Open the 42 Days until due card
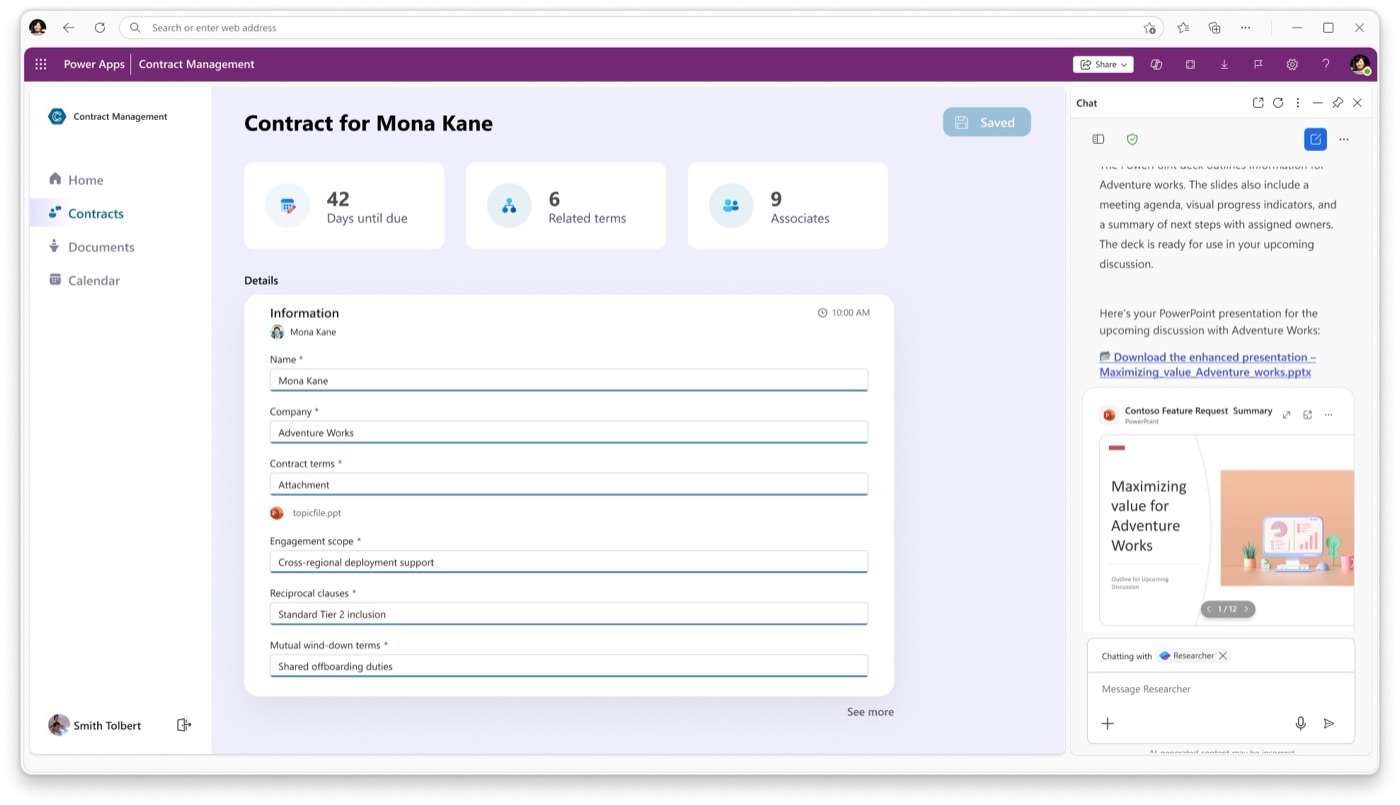The height and width of the screenshot is (805, 1400). pyautogui.click(x=344, y=206)
